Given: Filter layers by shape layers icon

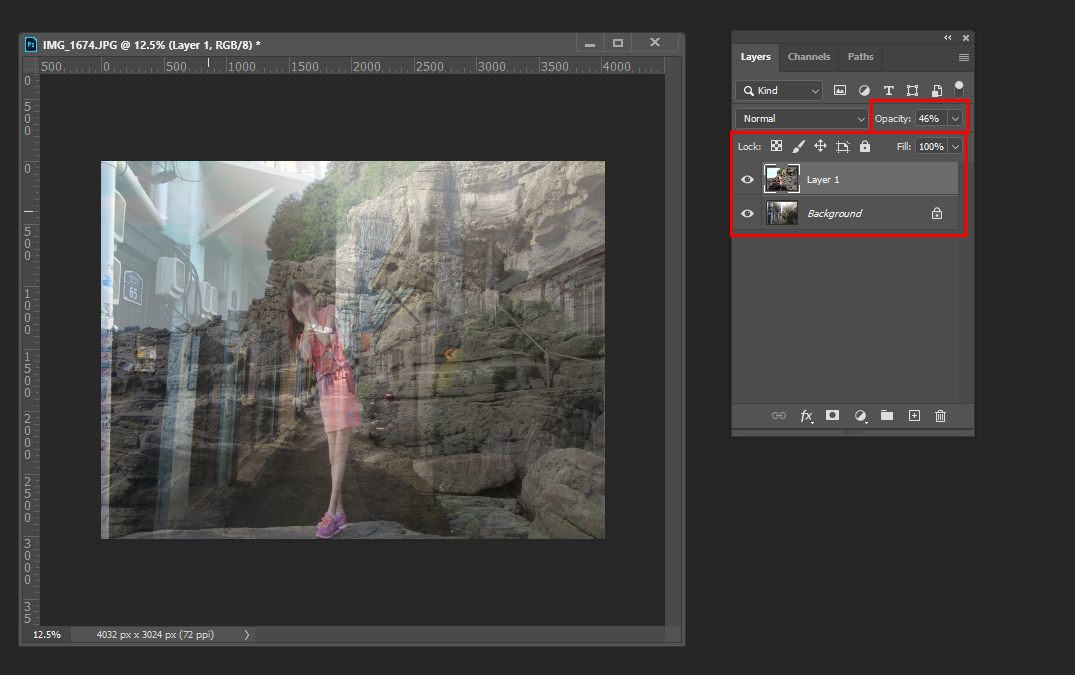Looking at the screenshot, I should click(x=913, y=90).
